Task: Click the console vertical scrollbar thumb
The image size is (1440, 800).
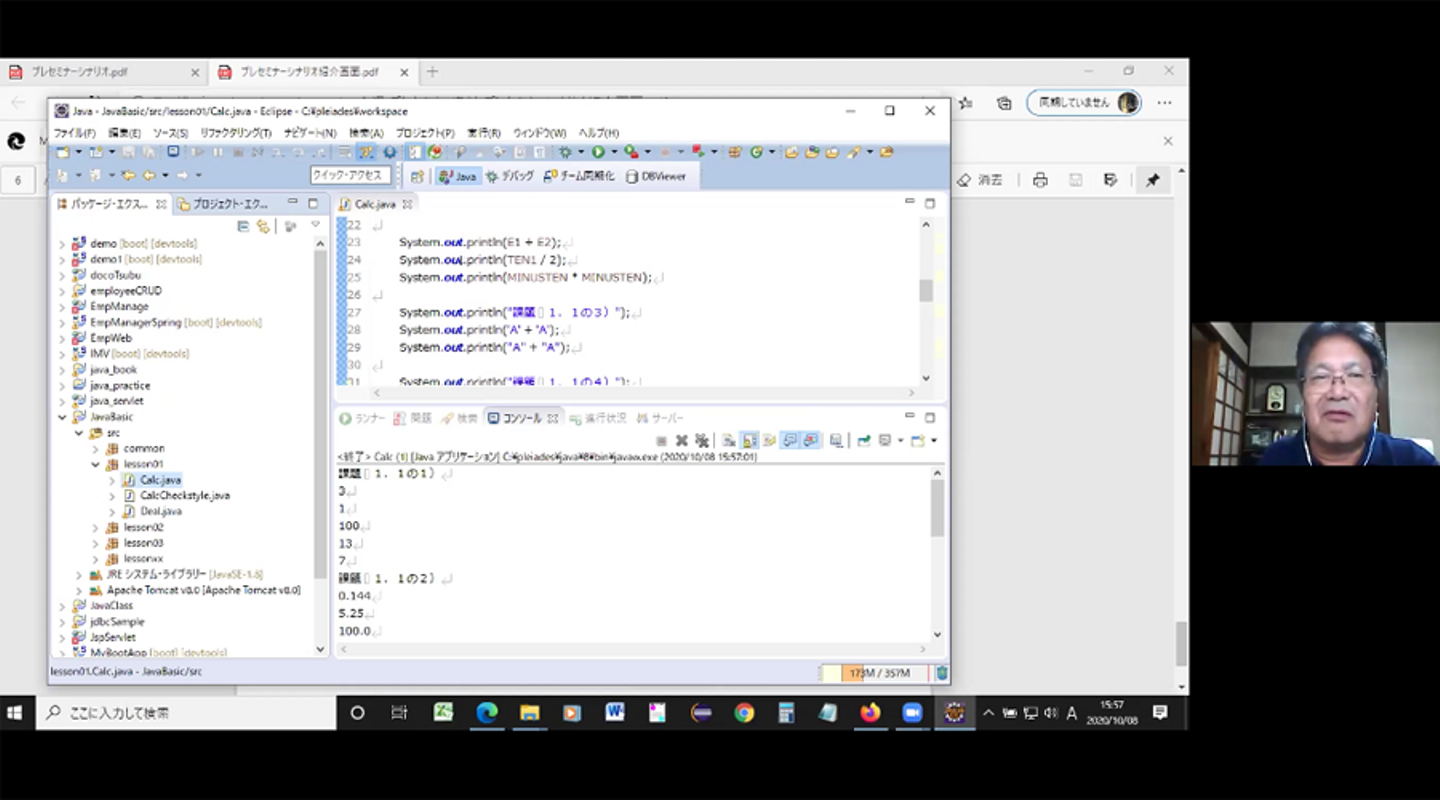Action: (x=937, y=508)
